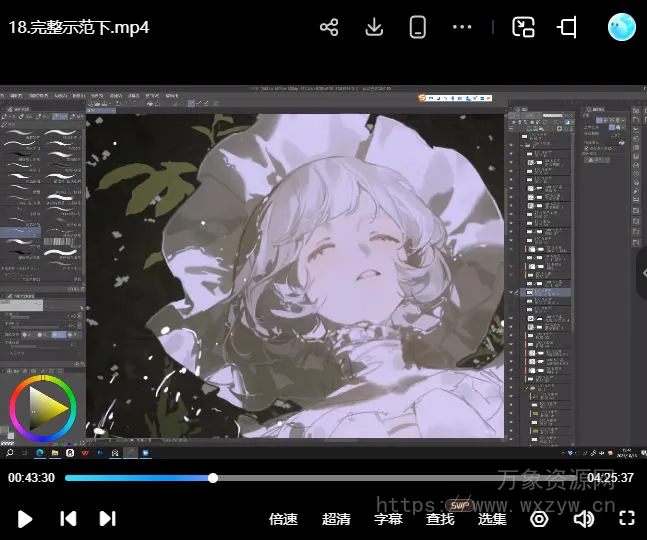Screen dimensions: 647x540
Task: Click the 查找 search button
Action: (x=440, y=519)
